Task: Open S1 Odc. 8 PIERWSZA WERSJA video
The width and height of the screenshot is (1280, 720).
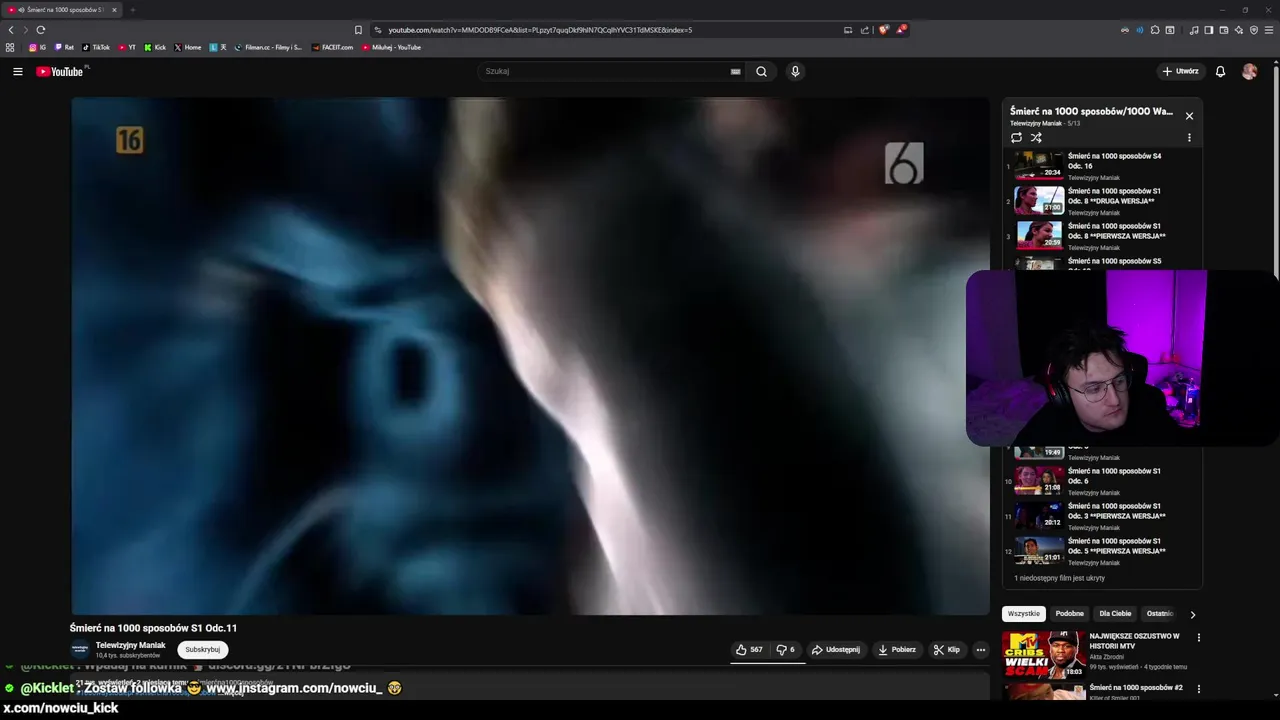Action: (1102, 235)
